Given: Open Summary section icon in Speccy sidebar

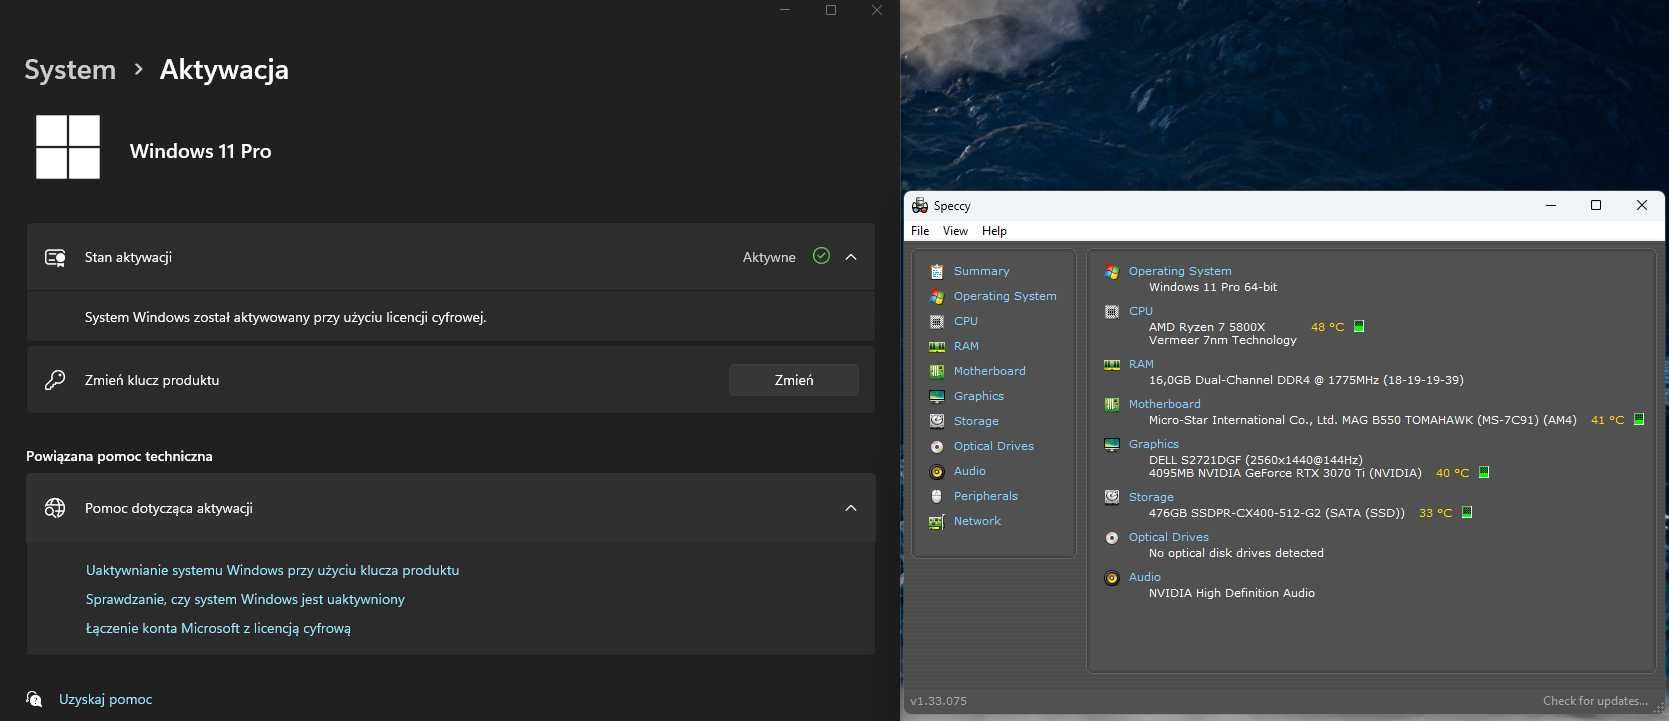Looking at the screenshot, I should (x=937, y=271).
